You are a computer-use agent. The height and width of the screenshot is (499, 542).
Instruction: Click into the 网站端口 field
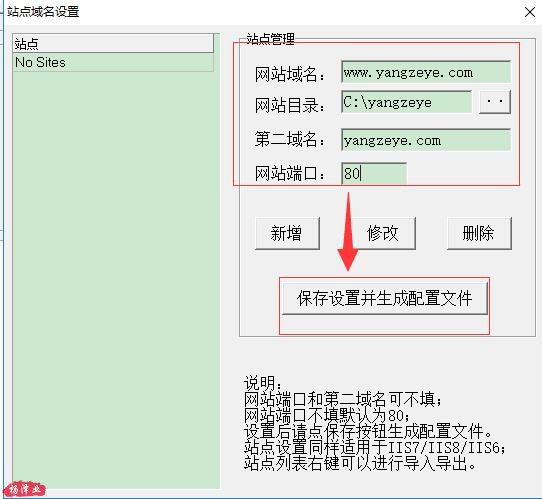click(374, 173)
